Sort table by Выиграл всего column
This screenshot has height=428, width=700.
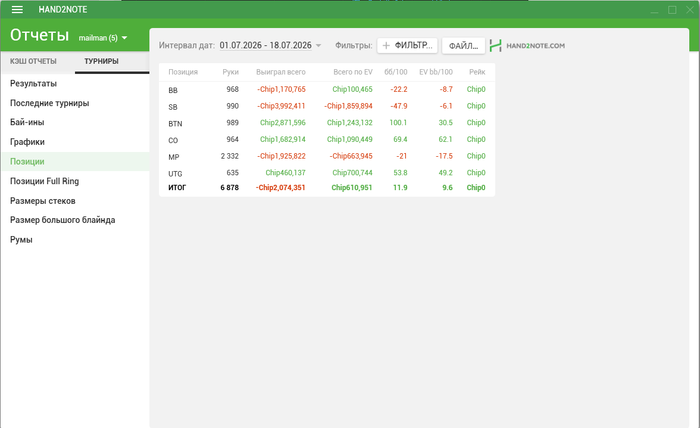[281, 72]
